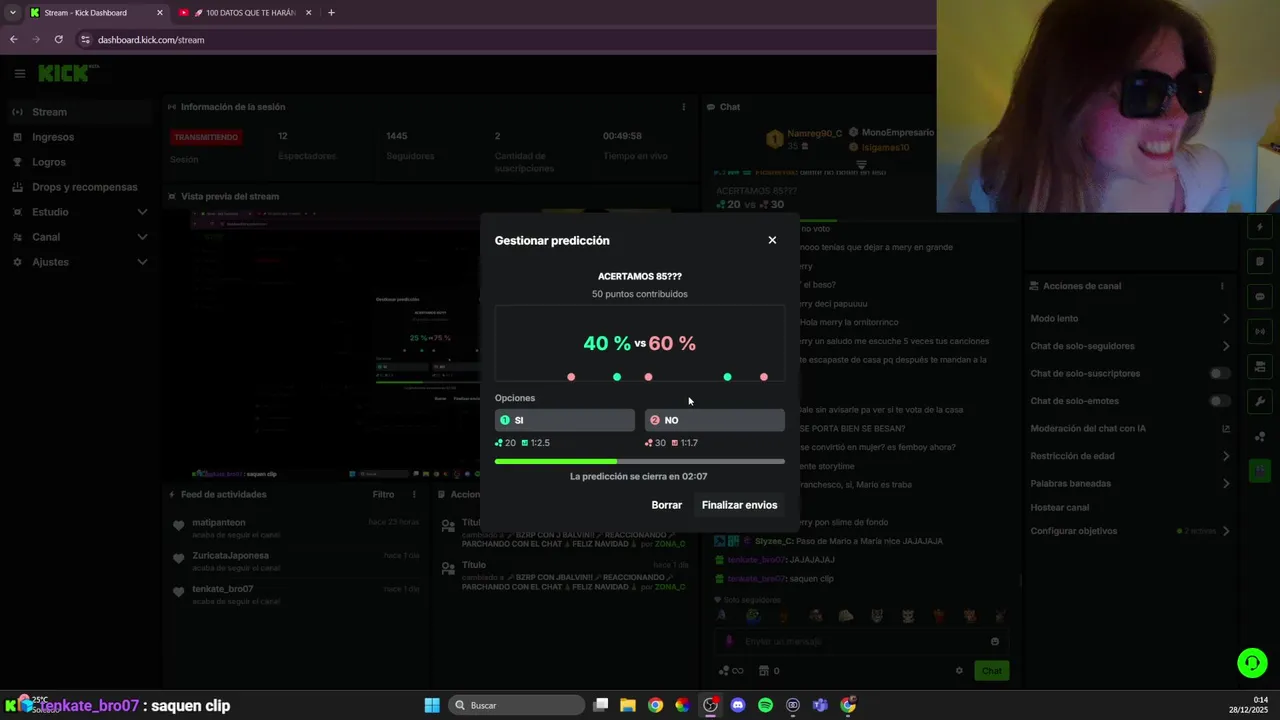Open Drops y recompensas in sidebar
Image resolution: width=1280 pixels, height=720 pixels.
(78, 187)
